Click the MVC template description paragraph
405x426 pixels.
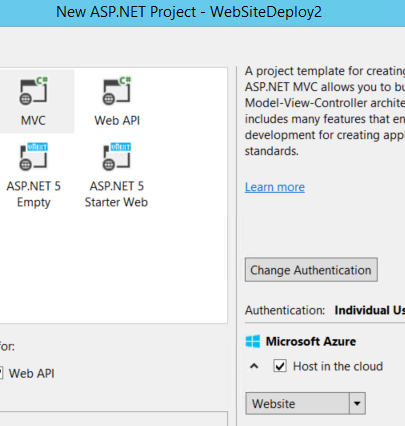pyautogui.click(x=325, y=111)
